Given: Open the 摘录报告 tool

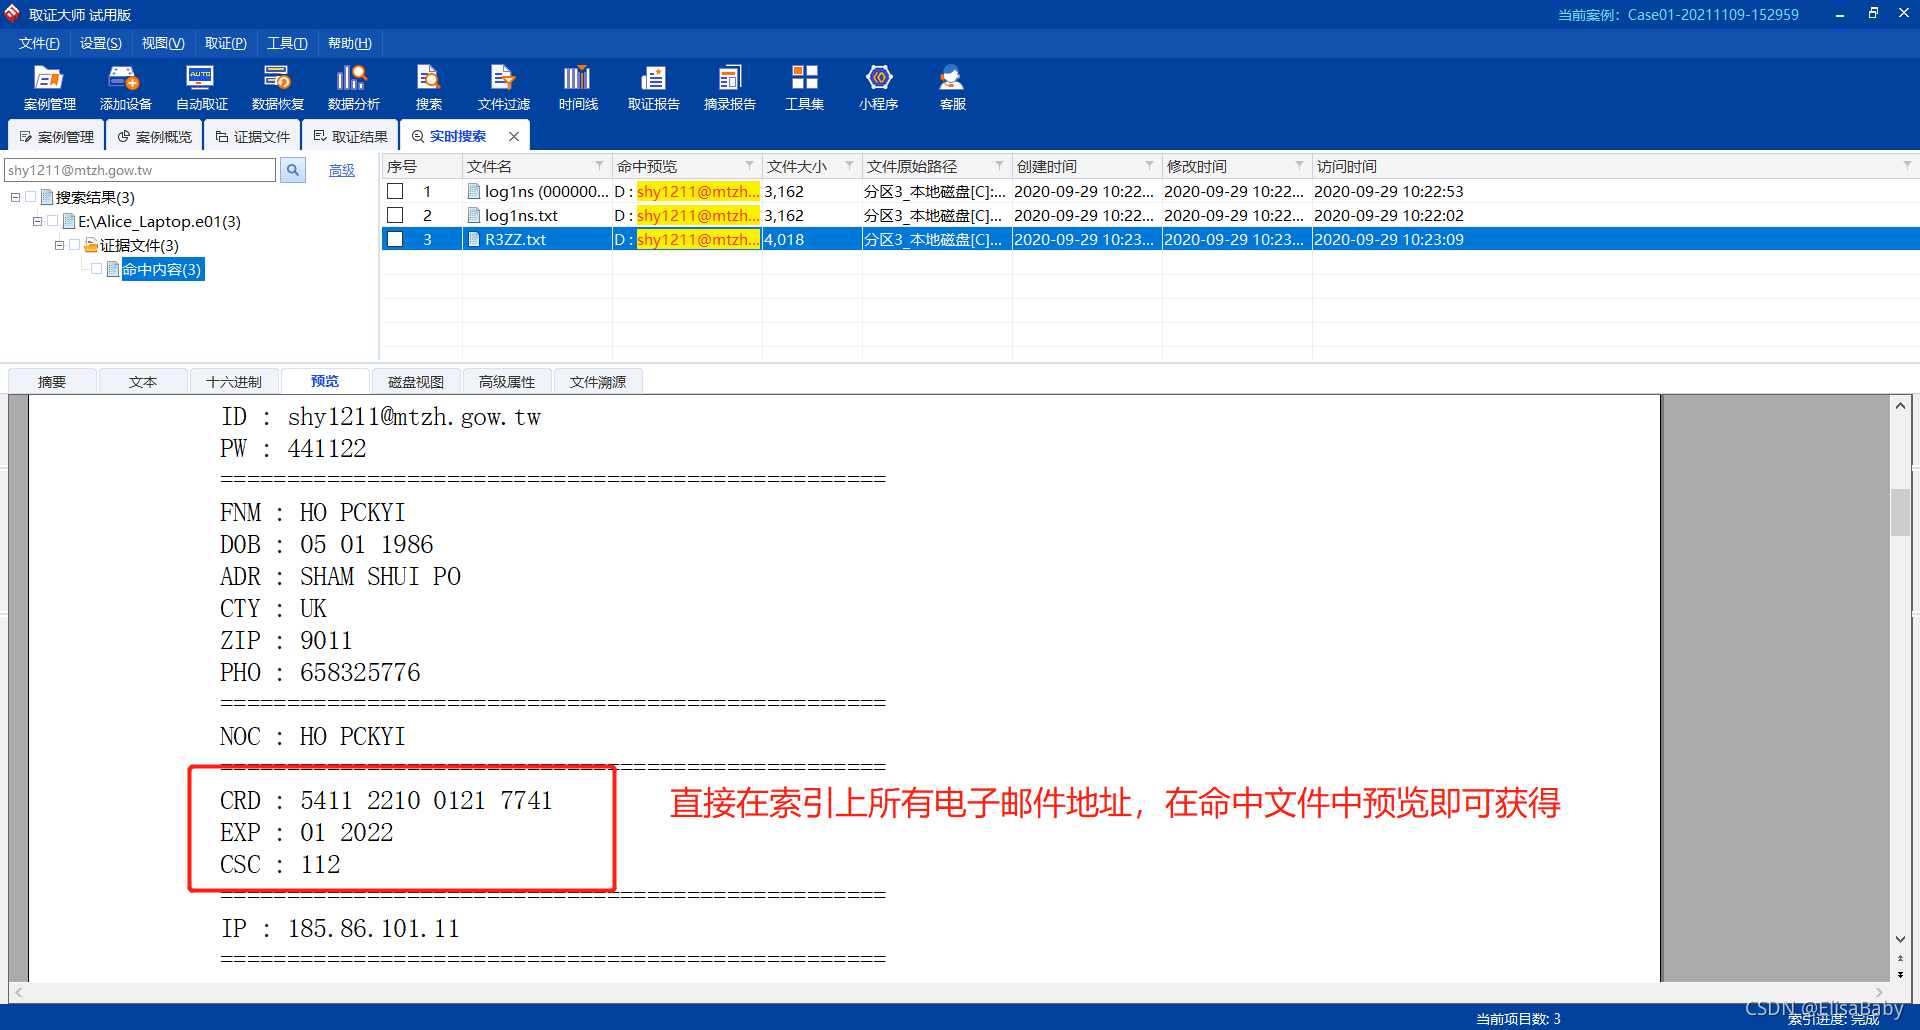Looking at the screenshot, I should point(729,88).
